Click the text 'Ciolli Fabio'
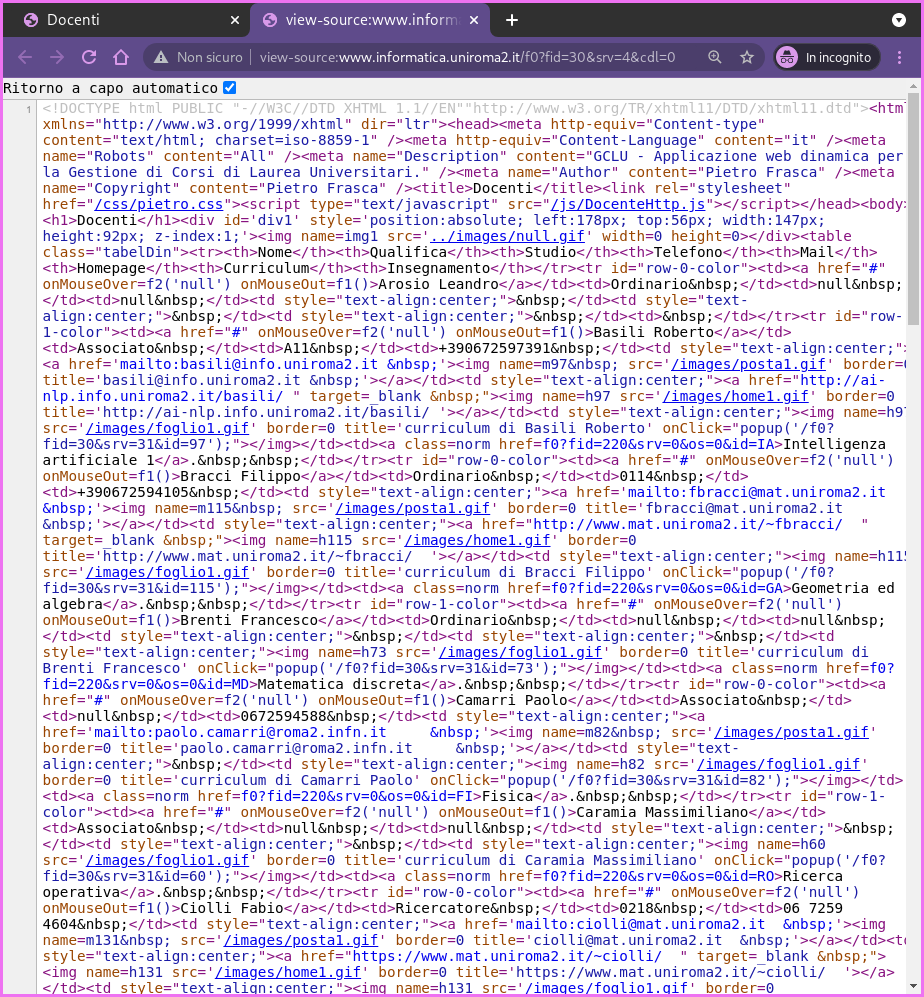Image resolution: width=924 pixels, height=997 pixels. 231,908
